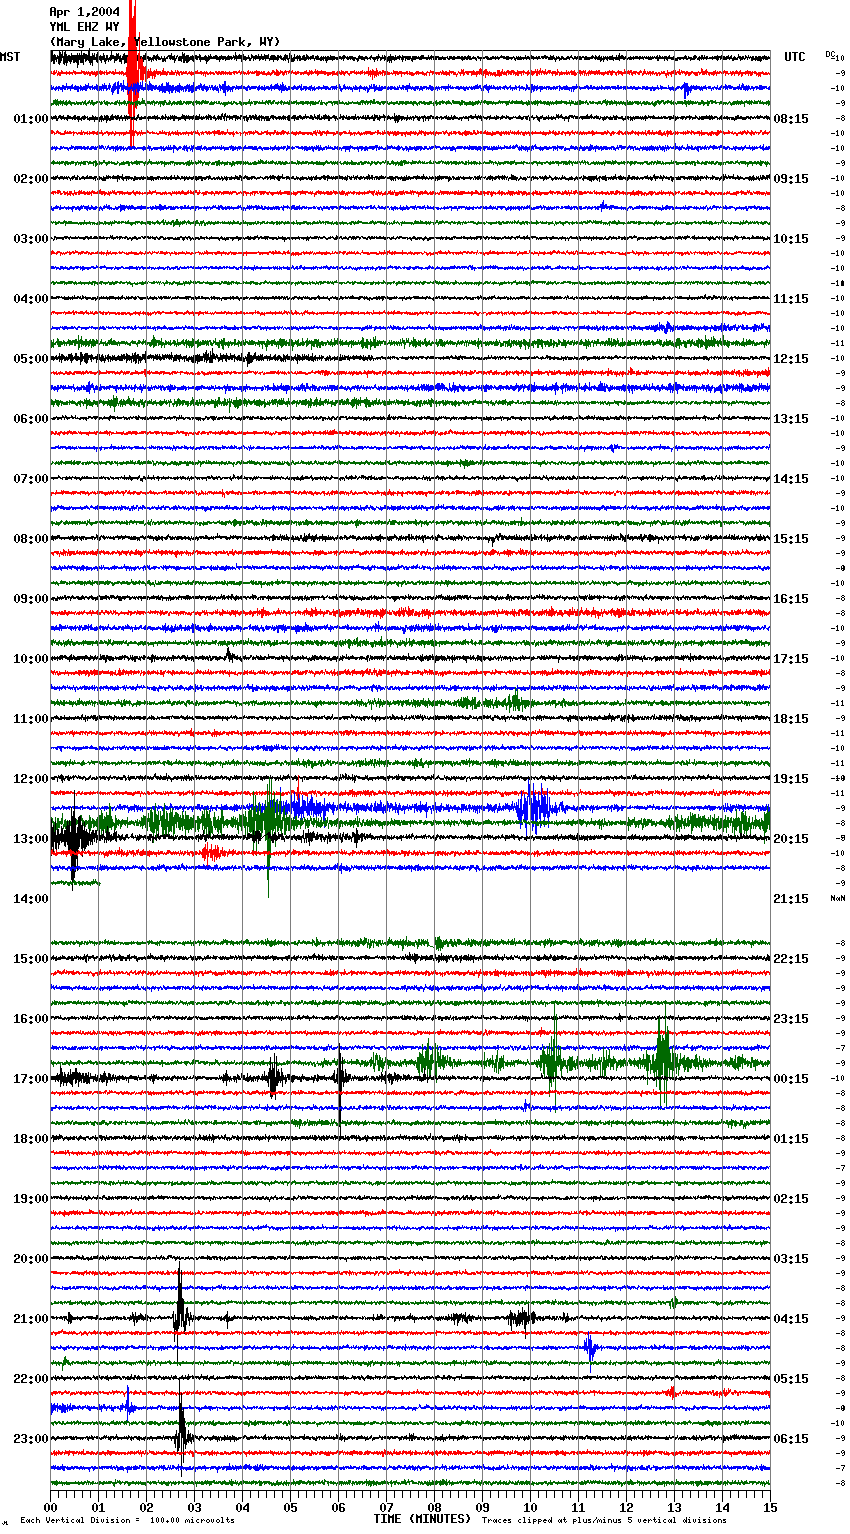Click the "18:15" UTC time label
850x1534 pixels.
coord(791,719)
